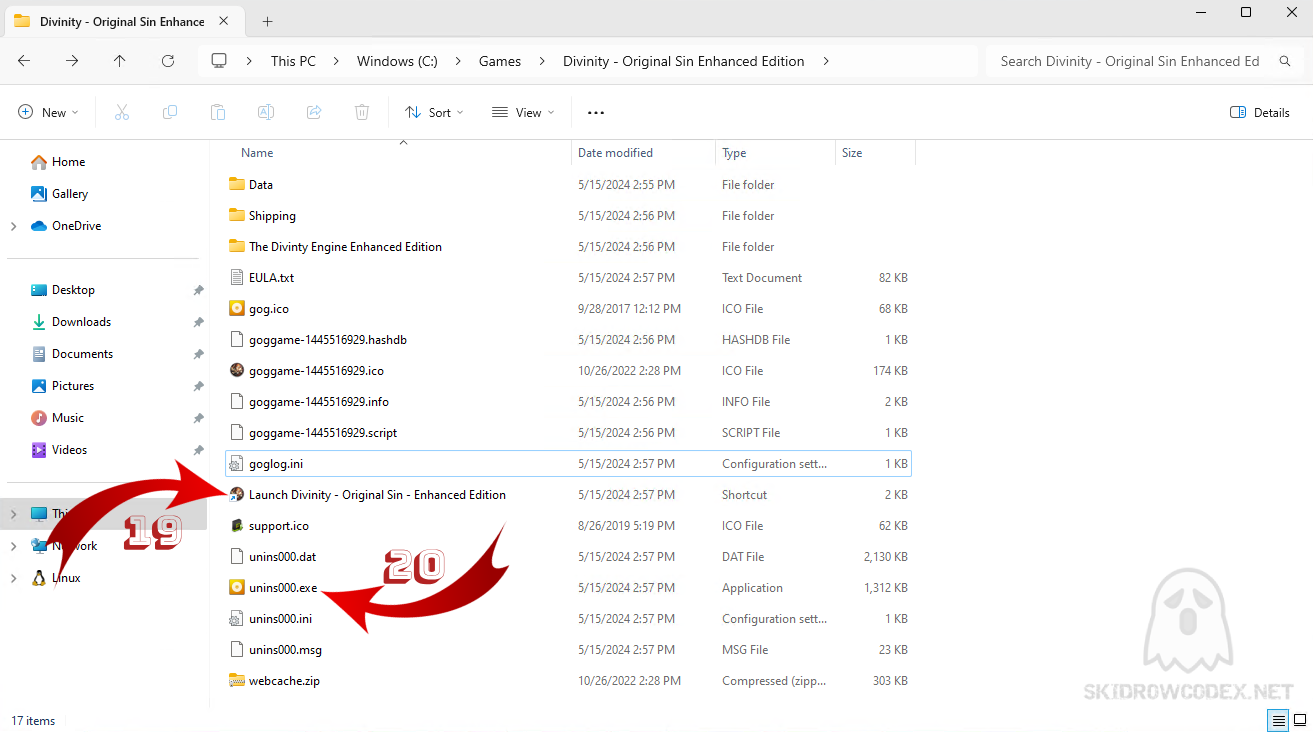Select the support.ico file icon
The width and height of the screenshot is (1313, 732).
tap(237, 525)
